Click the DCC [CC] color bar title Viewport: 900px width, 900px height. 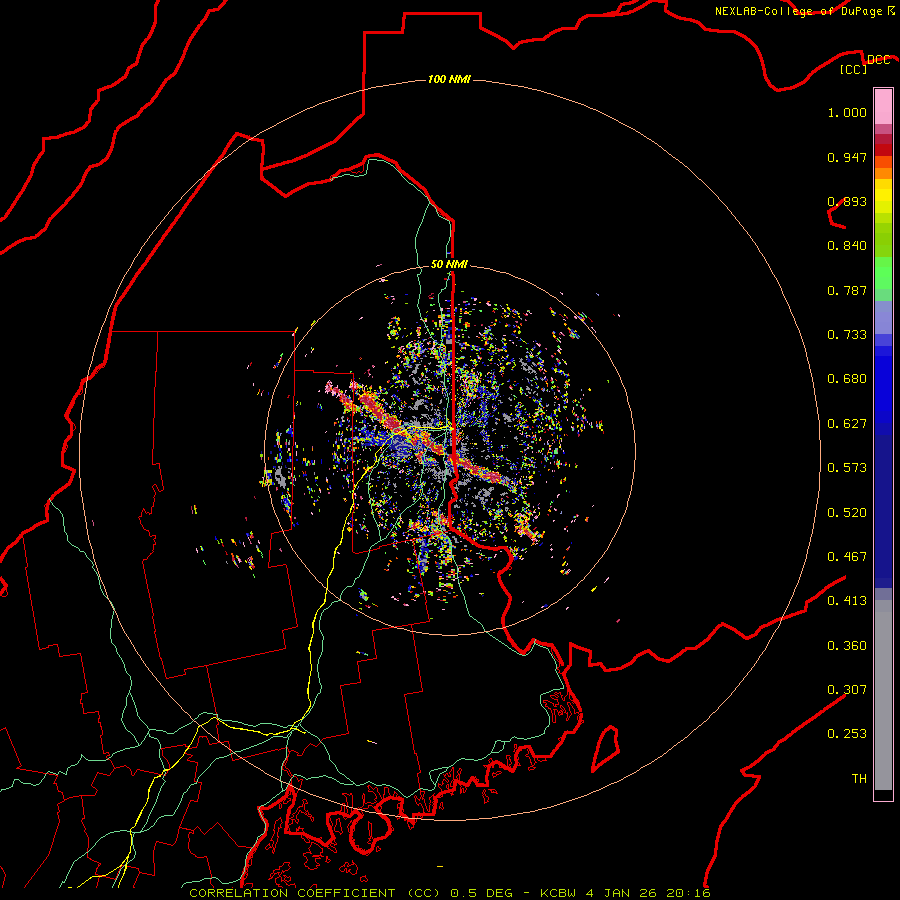click(x=864, y=64)
